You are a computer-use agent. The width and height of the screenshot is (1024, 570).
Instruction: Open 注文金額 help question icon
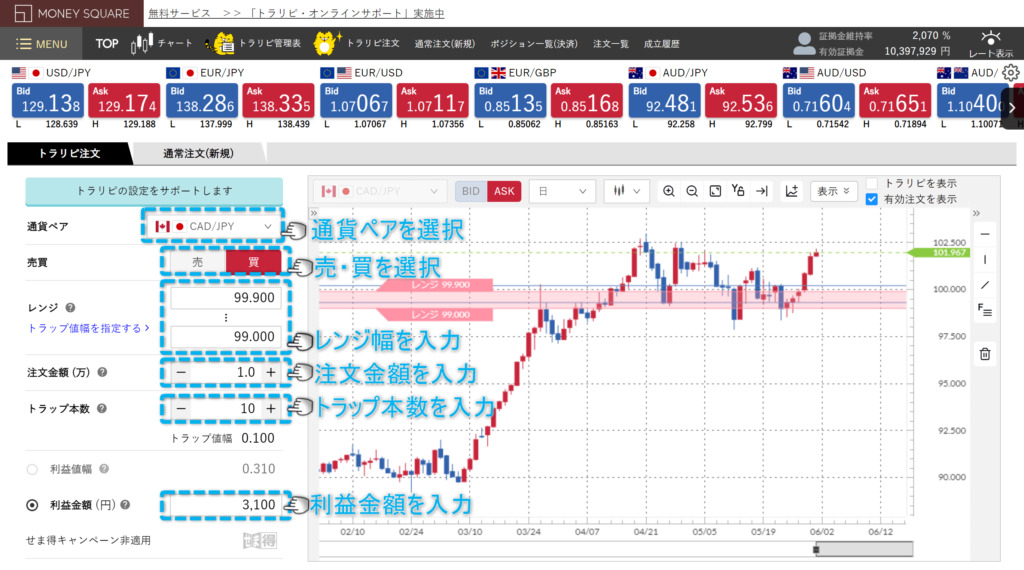coord(102,372)
